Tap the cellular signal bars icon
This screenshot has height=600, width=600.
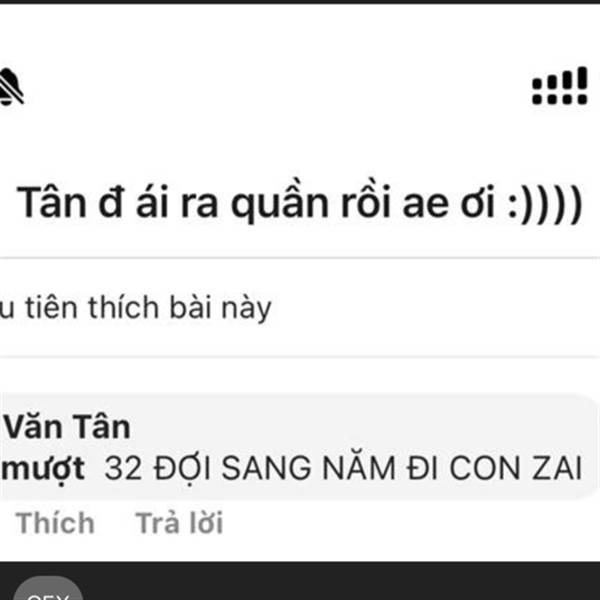click(559, 86)
